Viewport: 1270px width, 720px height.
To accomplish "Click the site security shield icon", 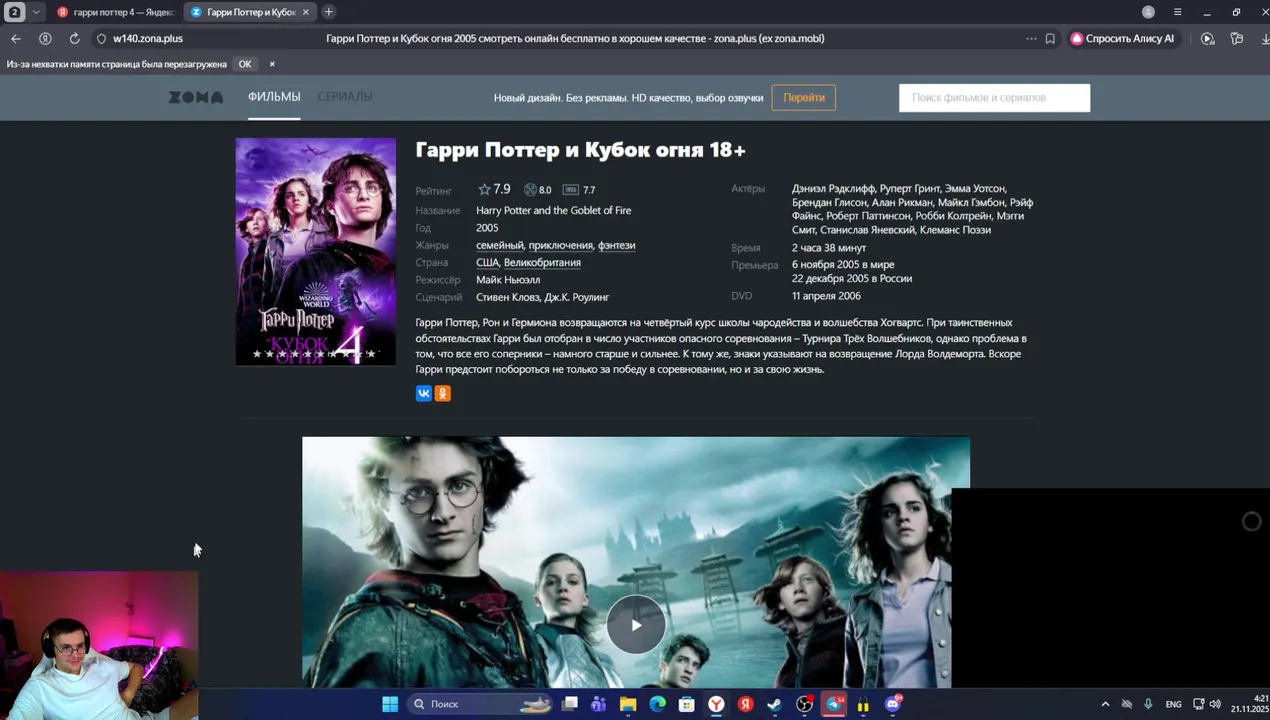I will click(101, 39).
